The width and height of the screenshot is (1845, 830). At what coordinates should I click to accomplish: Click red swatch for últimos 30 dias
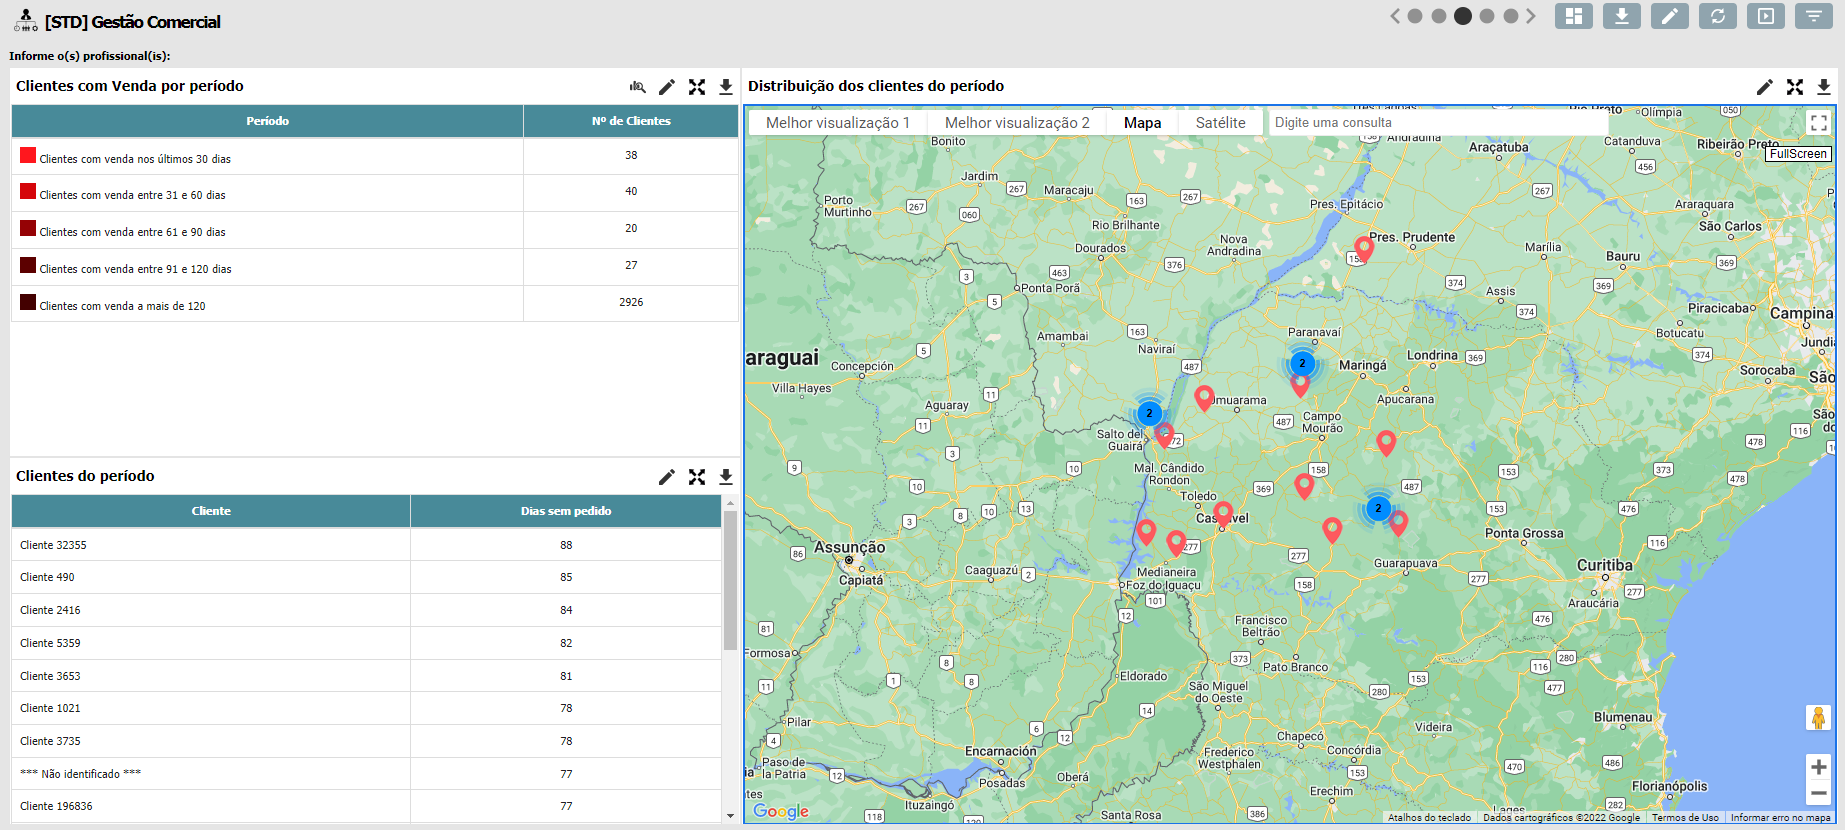tap(28, 155)
